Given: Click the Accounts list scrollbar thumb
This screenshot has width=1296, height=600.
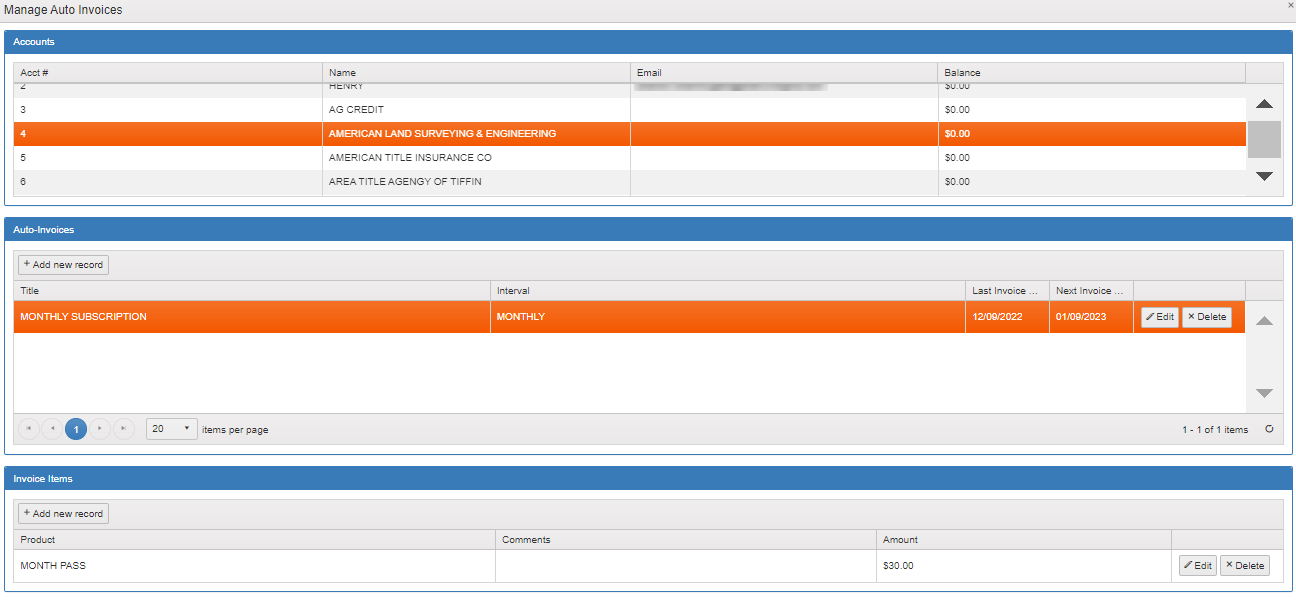Looking at the screenshot, I should 1264,140.
